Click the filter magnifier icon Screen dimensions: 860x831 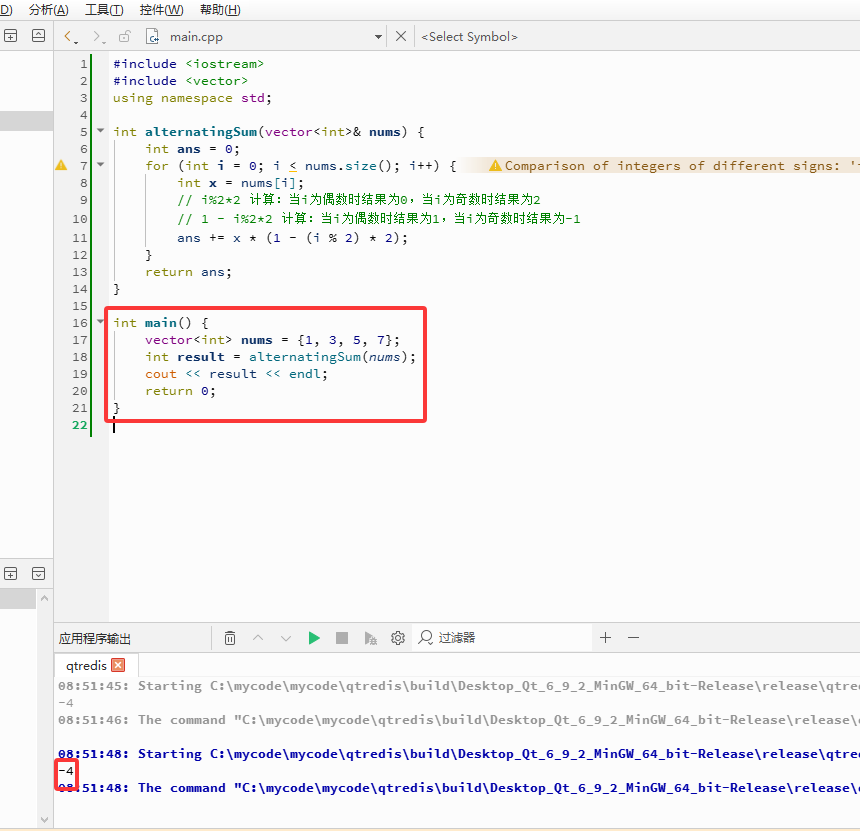click(x=426, y=637)
